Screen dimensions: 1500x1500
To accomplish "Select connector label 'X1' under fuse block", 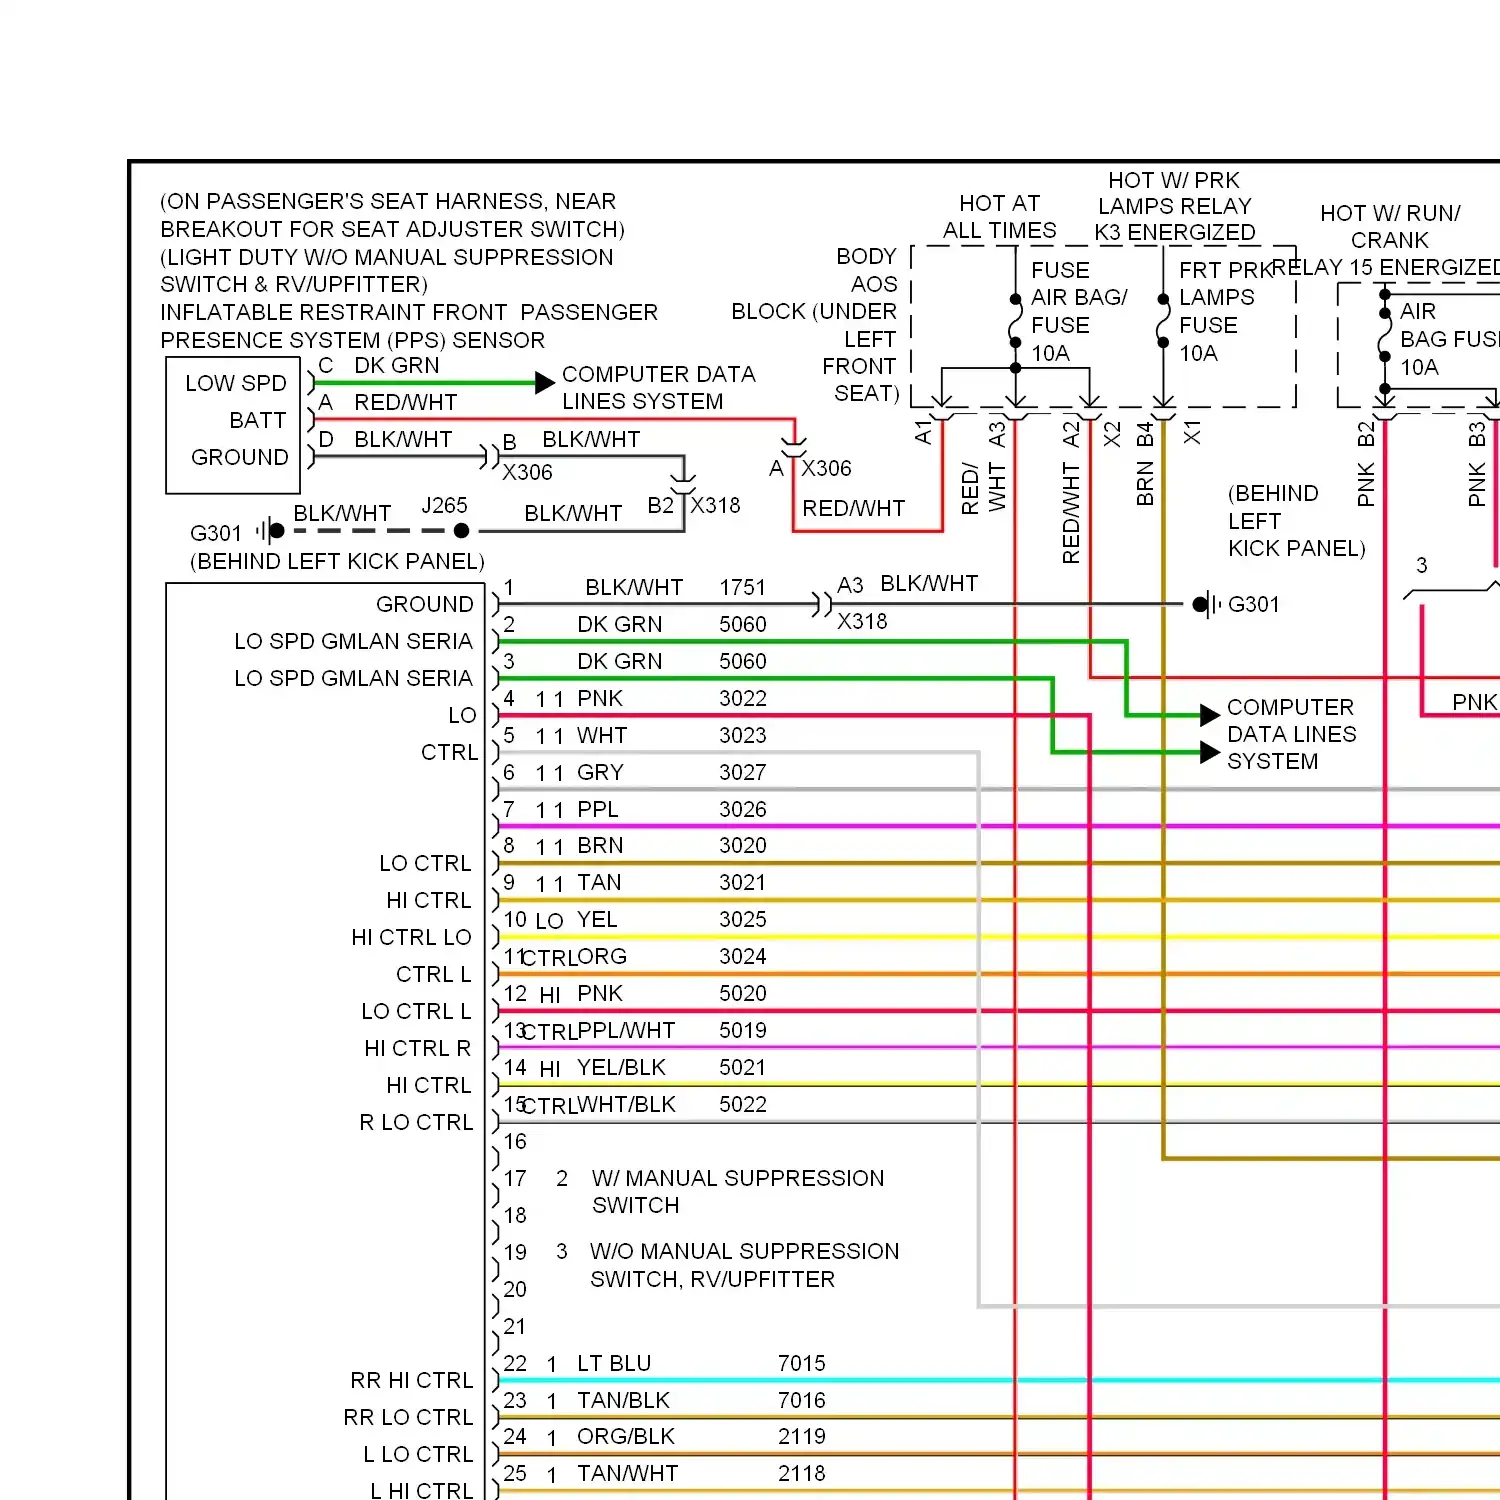I will (1192, 433).
